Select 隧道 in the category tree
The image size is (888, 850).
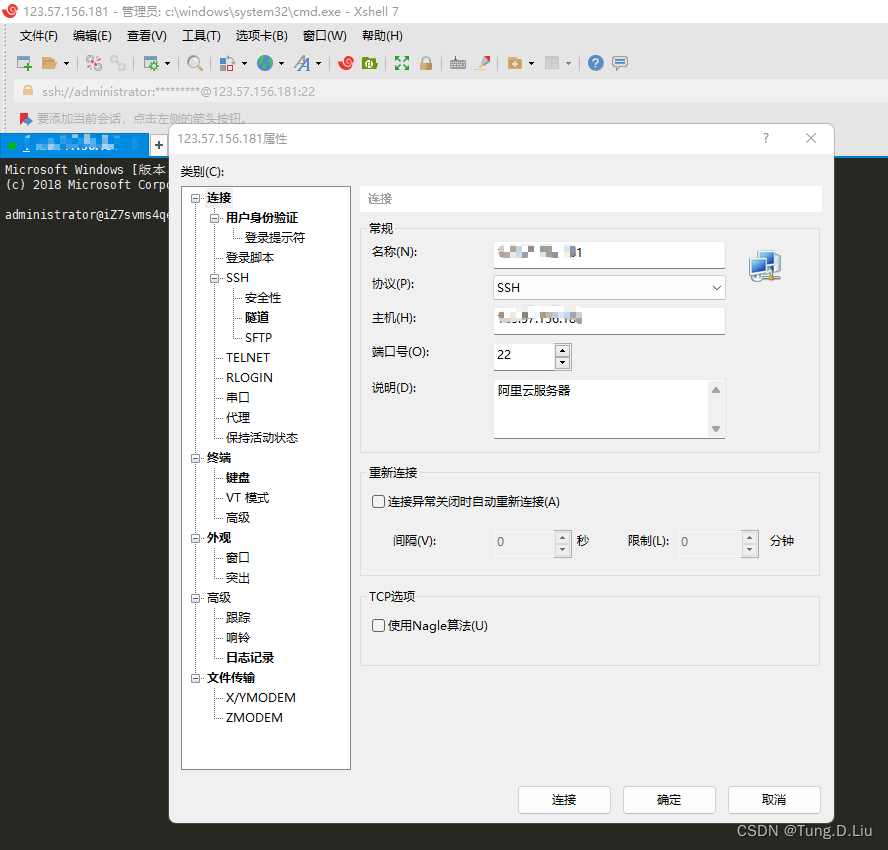coord(257,318)
